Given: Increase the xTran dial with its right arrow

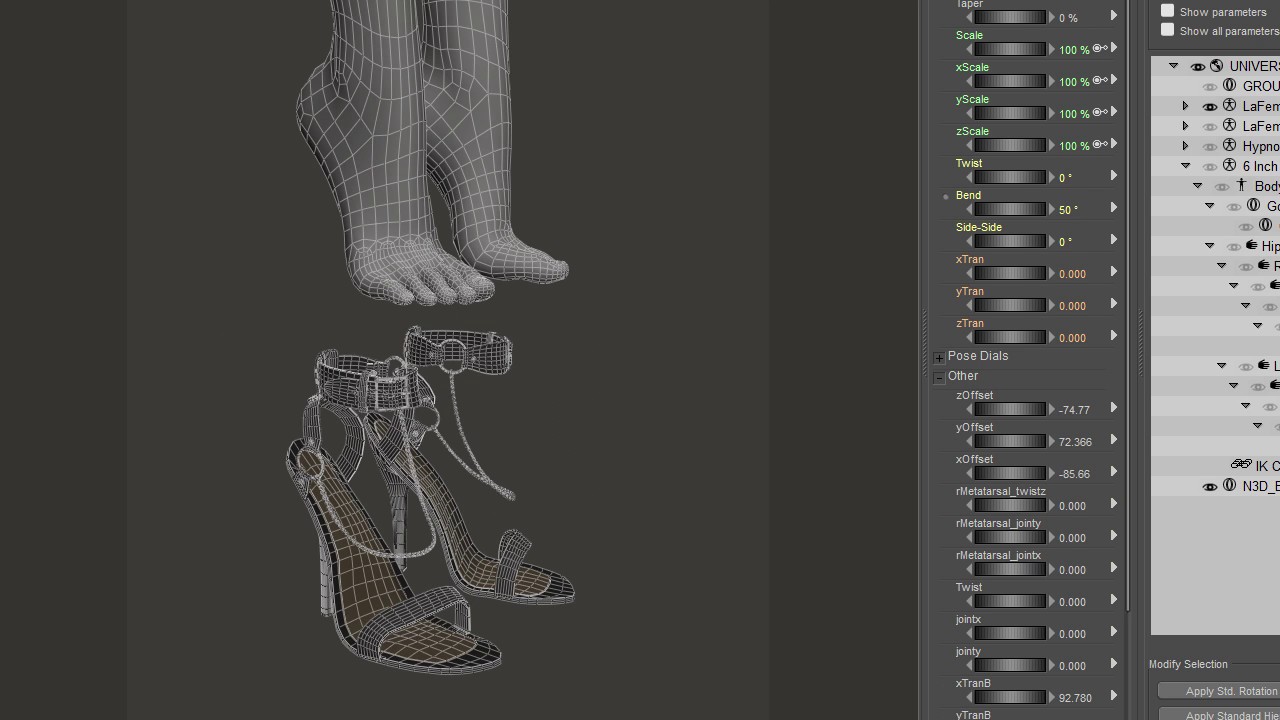Looking at the screenshot, I should click(1052, 273).
